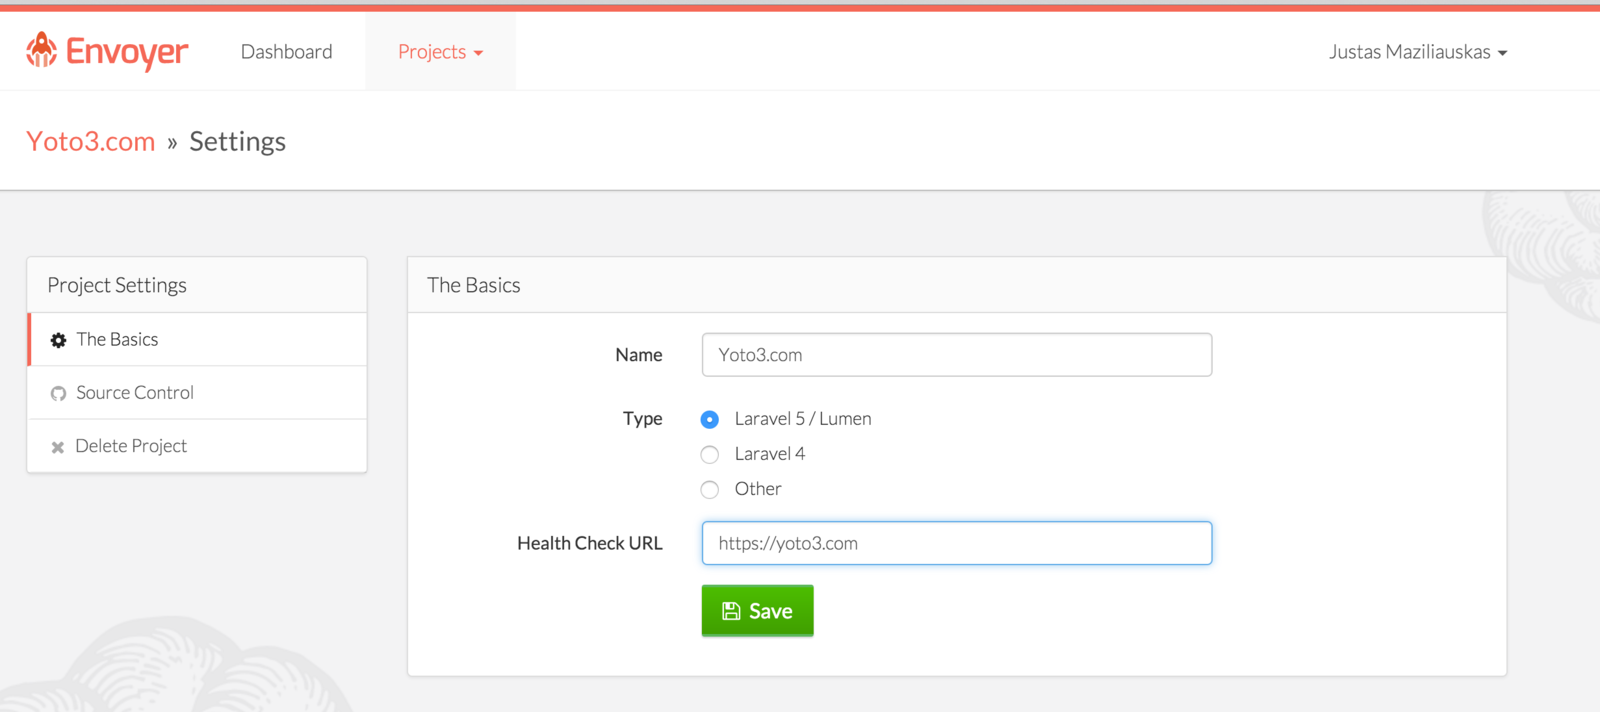
Task: Click the Laravel 4 label text
Action: [770, 454]
